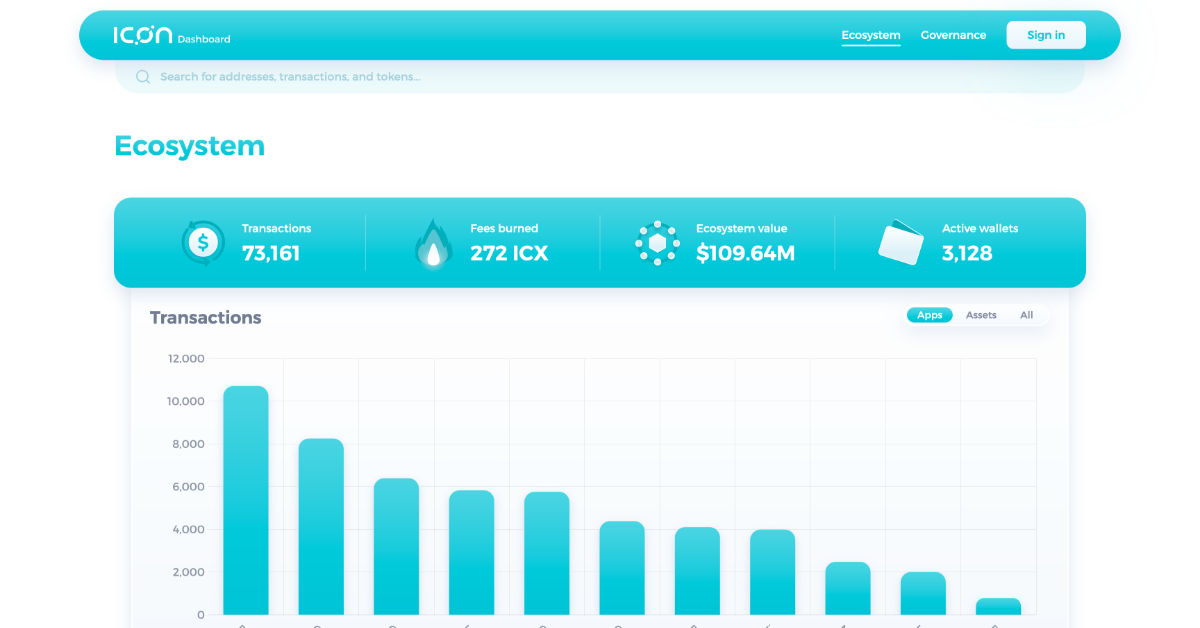
Task: Switch chart filter to Apps
Action: tap(930, 315)
